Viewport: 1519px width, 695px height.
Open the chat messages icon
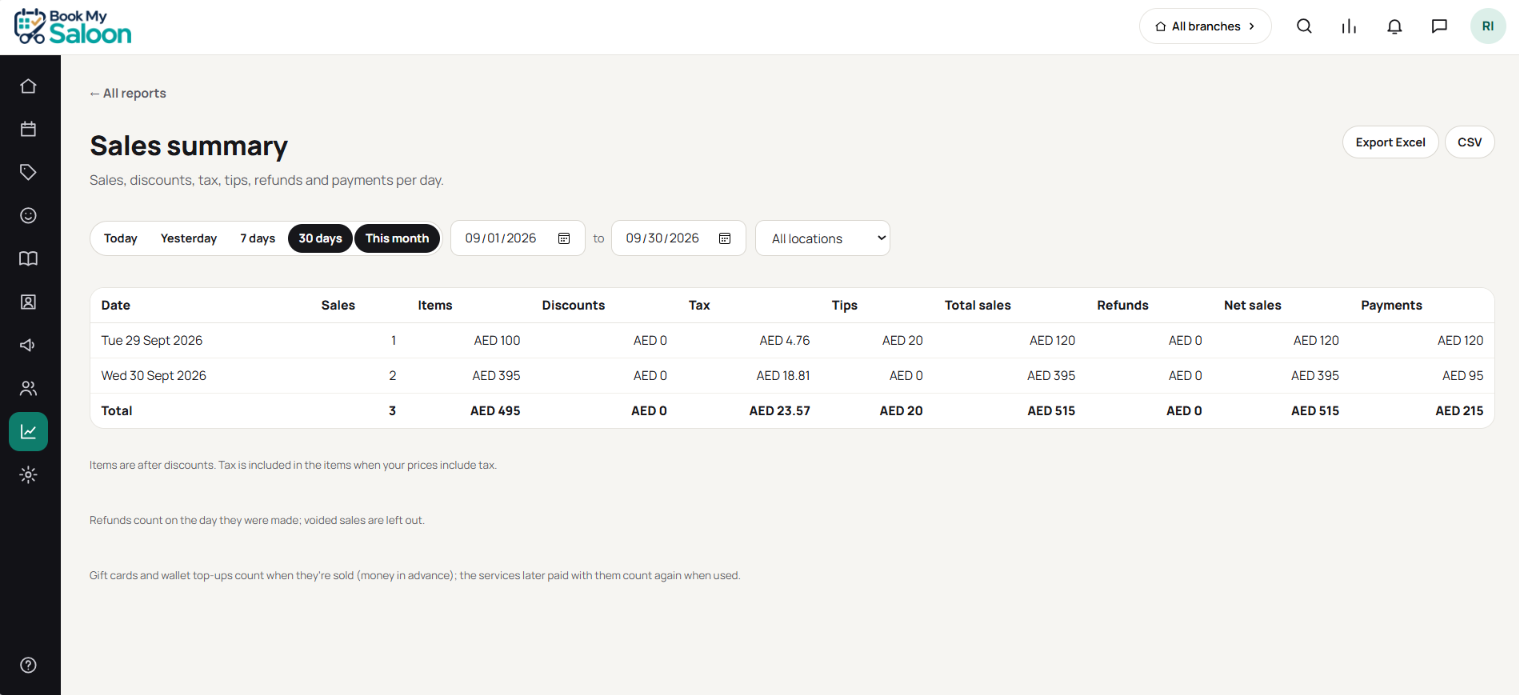coord(1440,27)
